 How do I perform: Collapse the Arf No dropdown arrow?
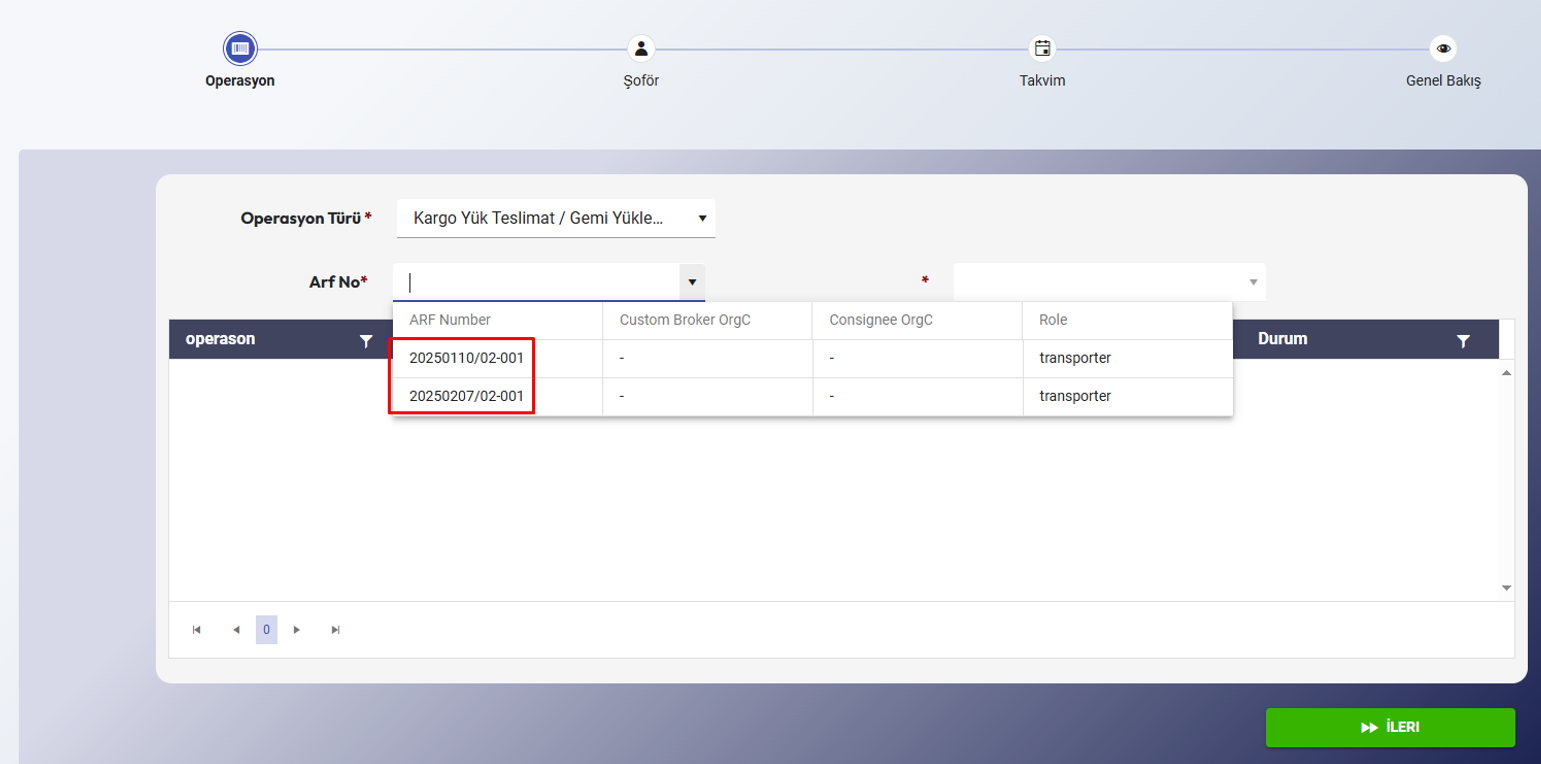[692, 282]
